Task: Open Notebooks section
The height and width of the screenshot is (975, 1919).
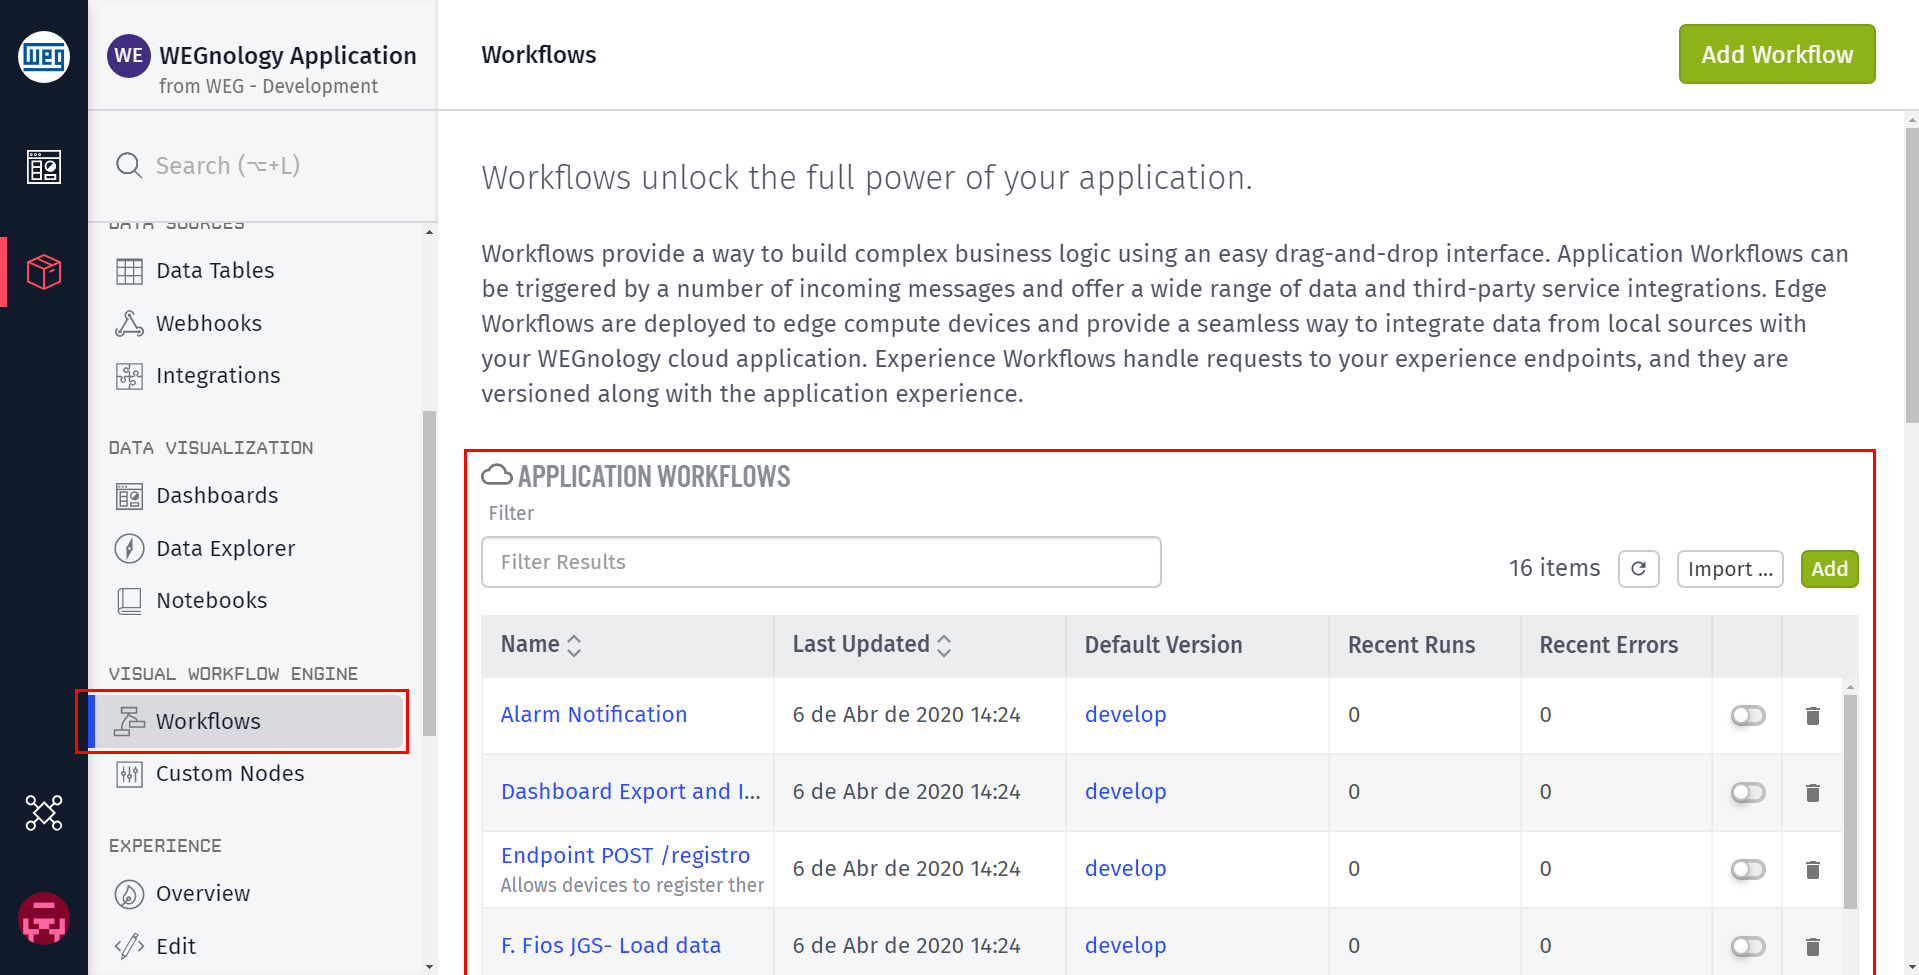Action: click(x=212, y=601)
